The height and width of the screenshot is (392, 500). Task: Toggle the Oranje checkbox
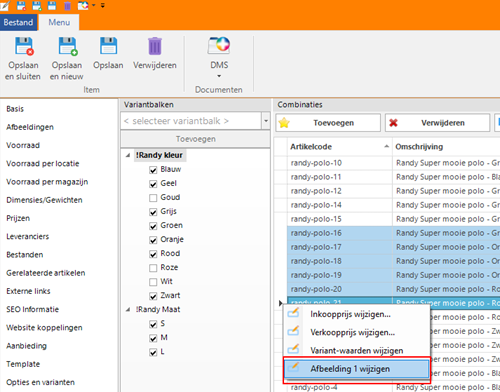153,240
